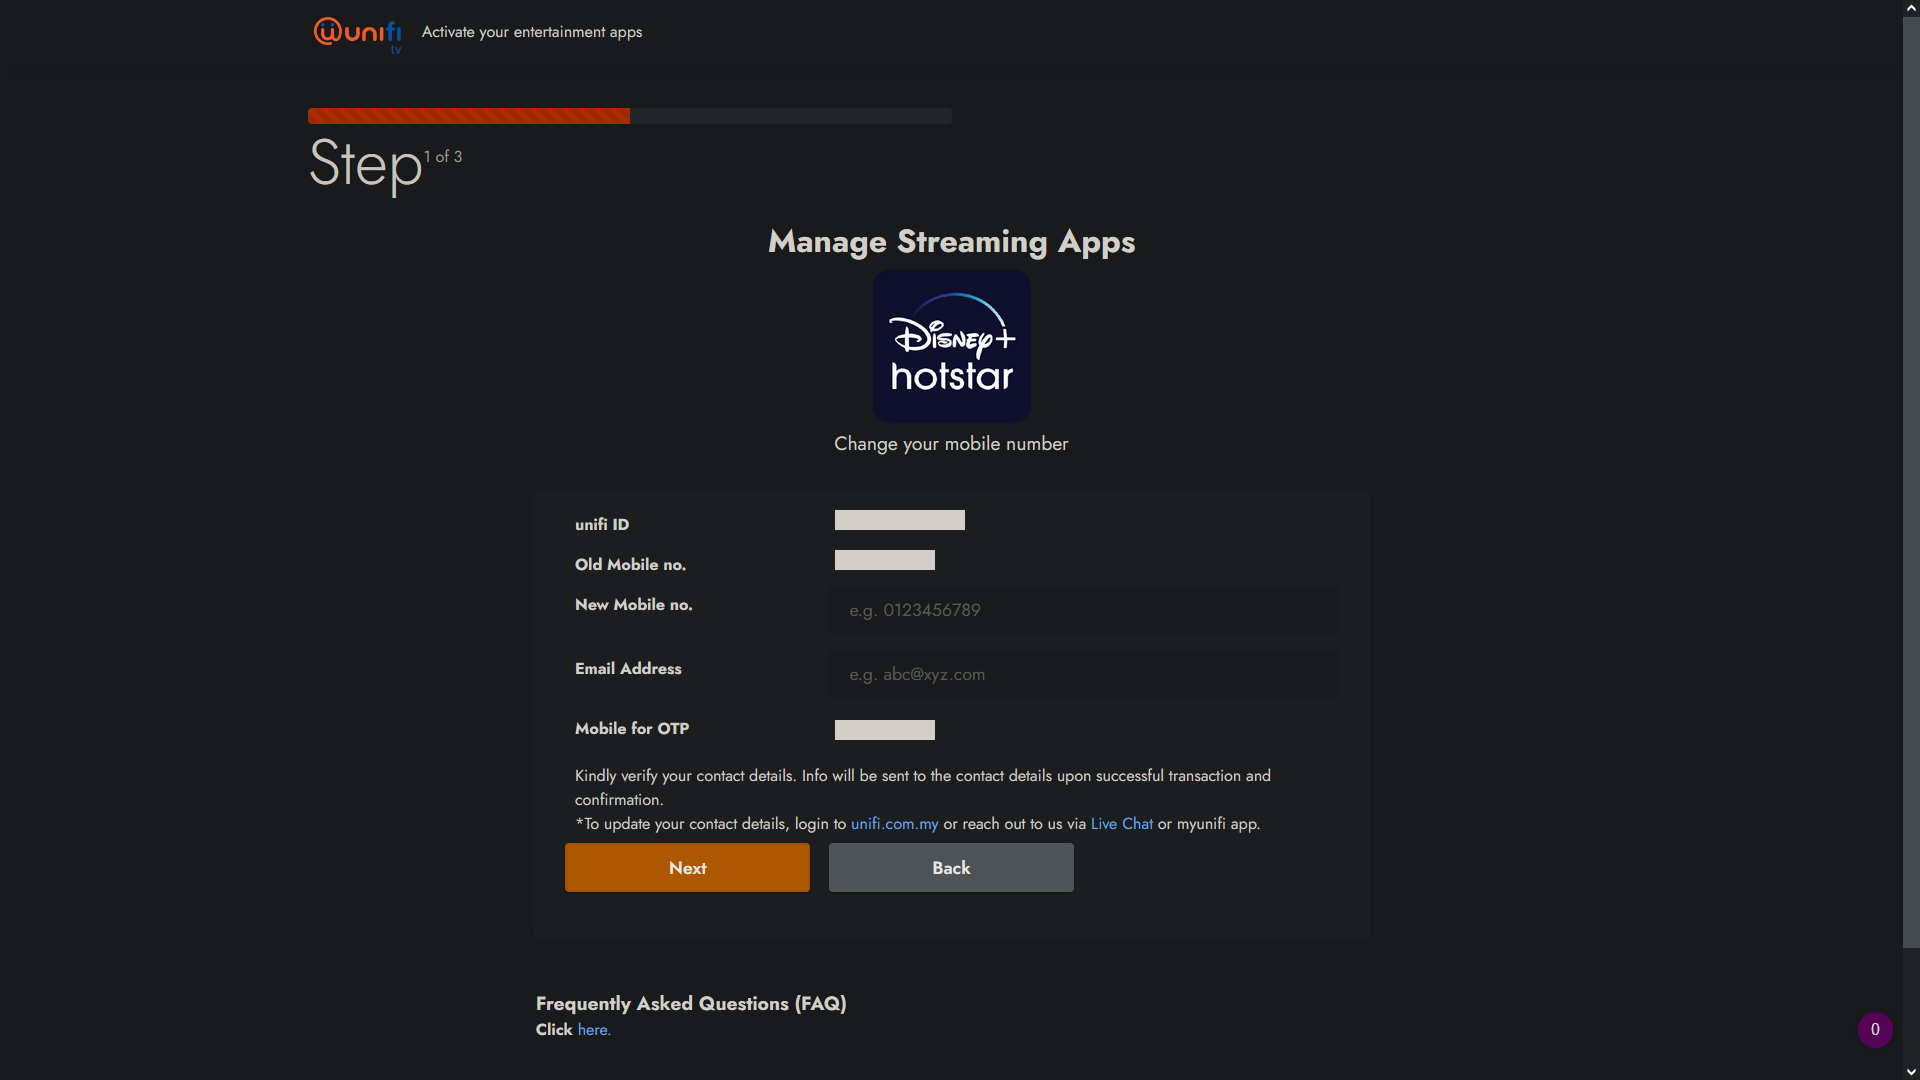Focus the Email Address input field

1083,674
